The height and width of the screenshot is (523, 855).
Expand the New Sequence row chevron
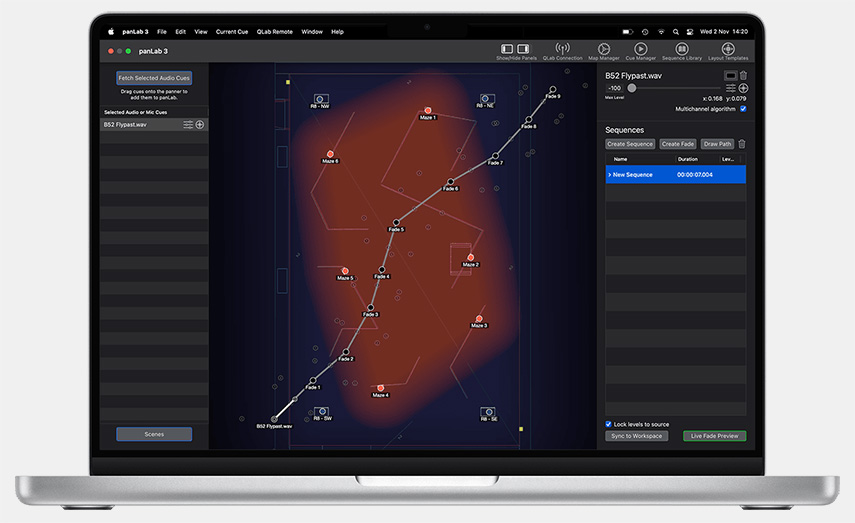610,175
